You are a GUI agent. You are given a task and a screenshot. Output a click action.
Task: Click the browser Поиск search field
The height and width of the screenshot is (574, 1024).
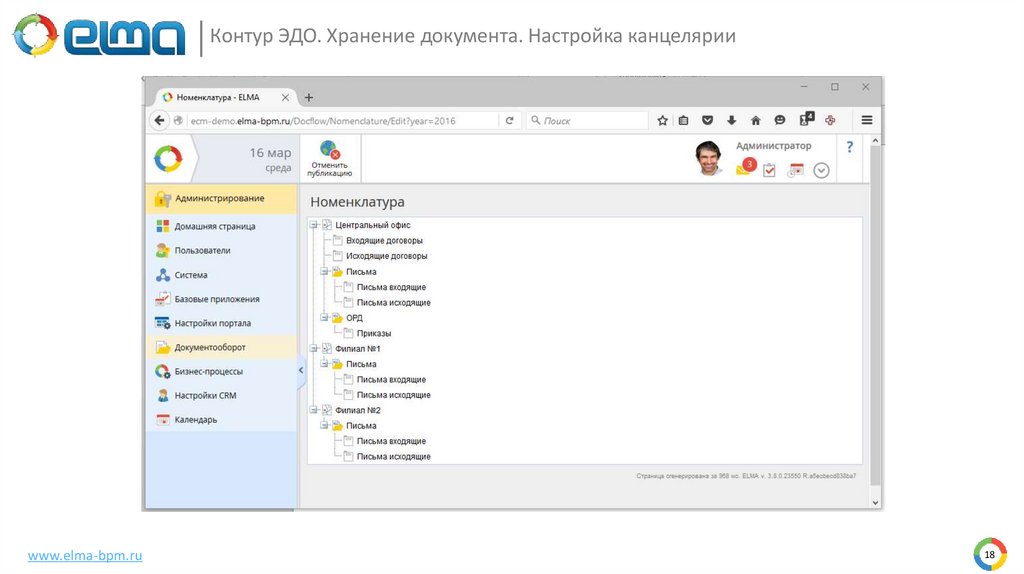(x=590, y=120)
